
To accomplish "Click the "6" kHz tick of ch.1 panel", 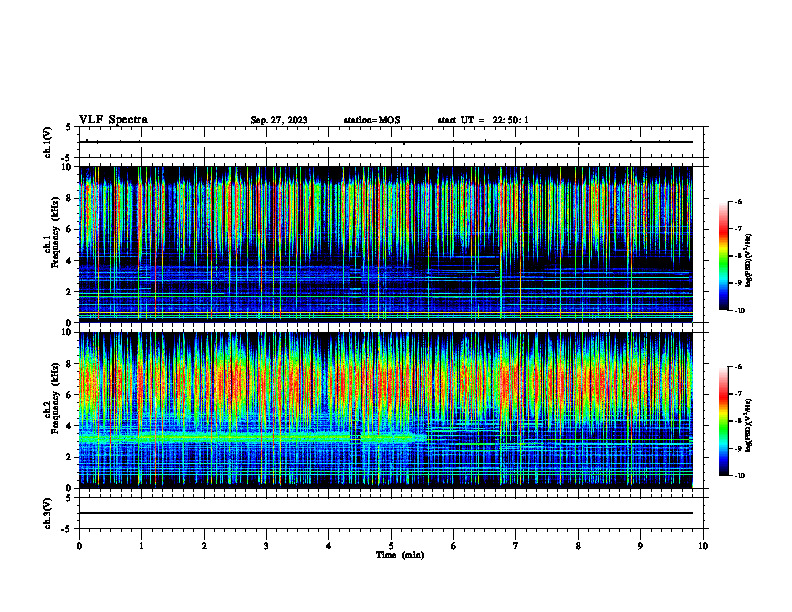I will (x=68, y=229).
